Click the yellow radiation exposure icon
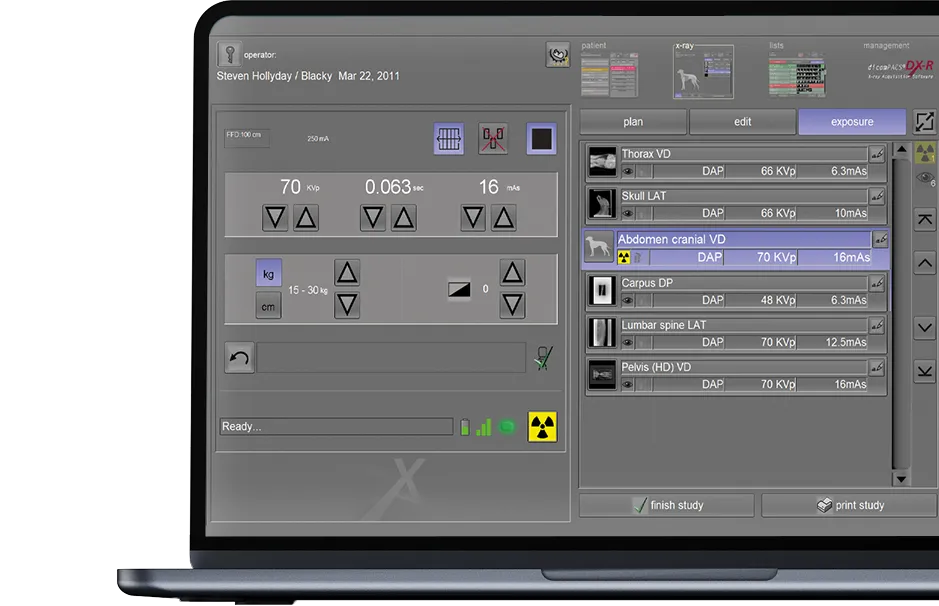 click(x=542, y=427)
